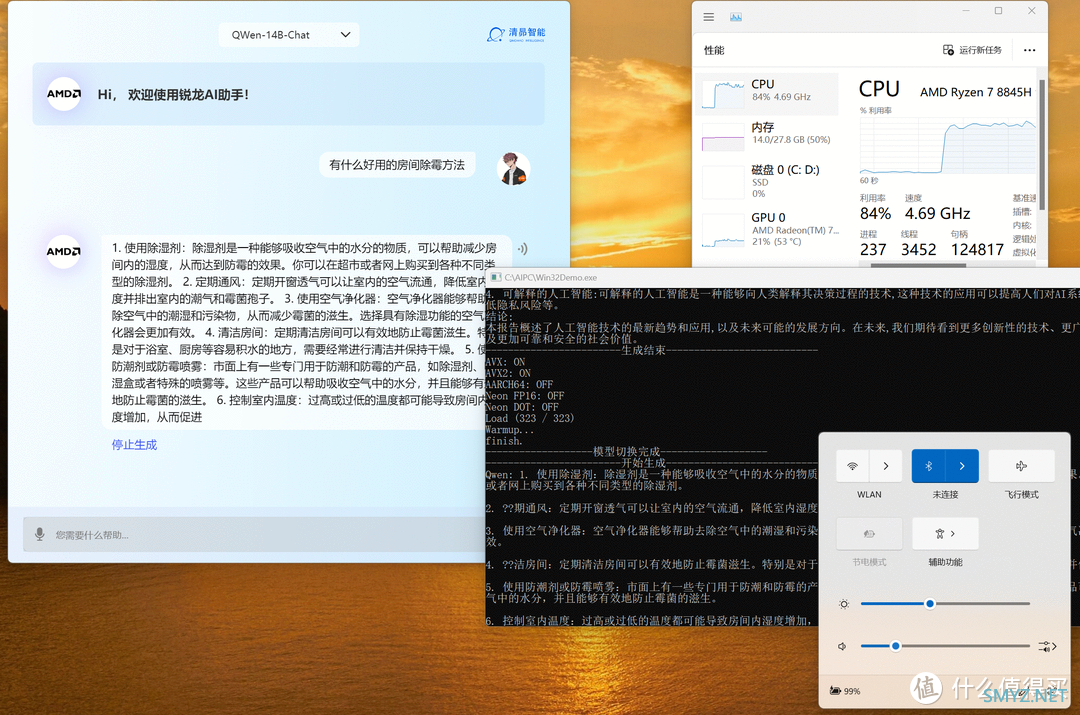Open the sound output device selector
The height and width of the screenshot is (715, 1080).
1048,647
